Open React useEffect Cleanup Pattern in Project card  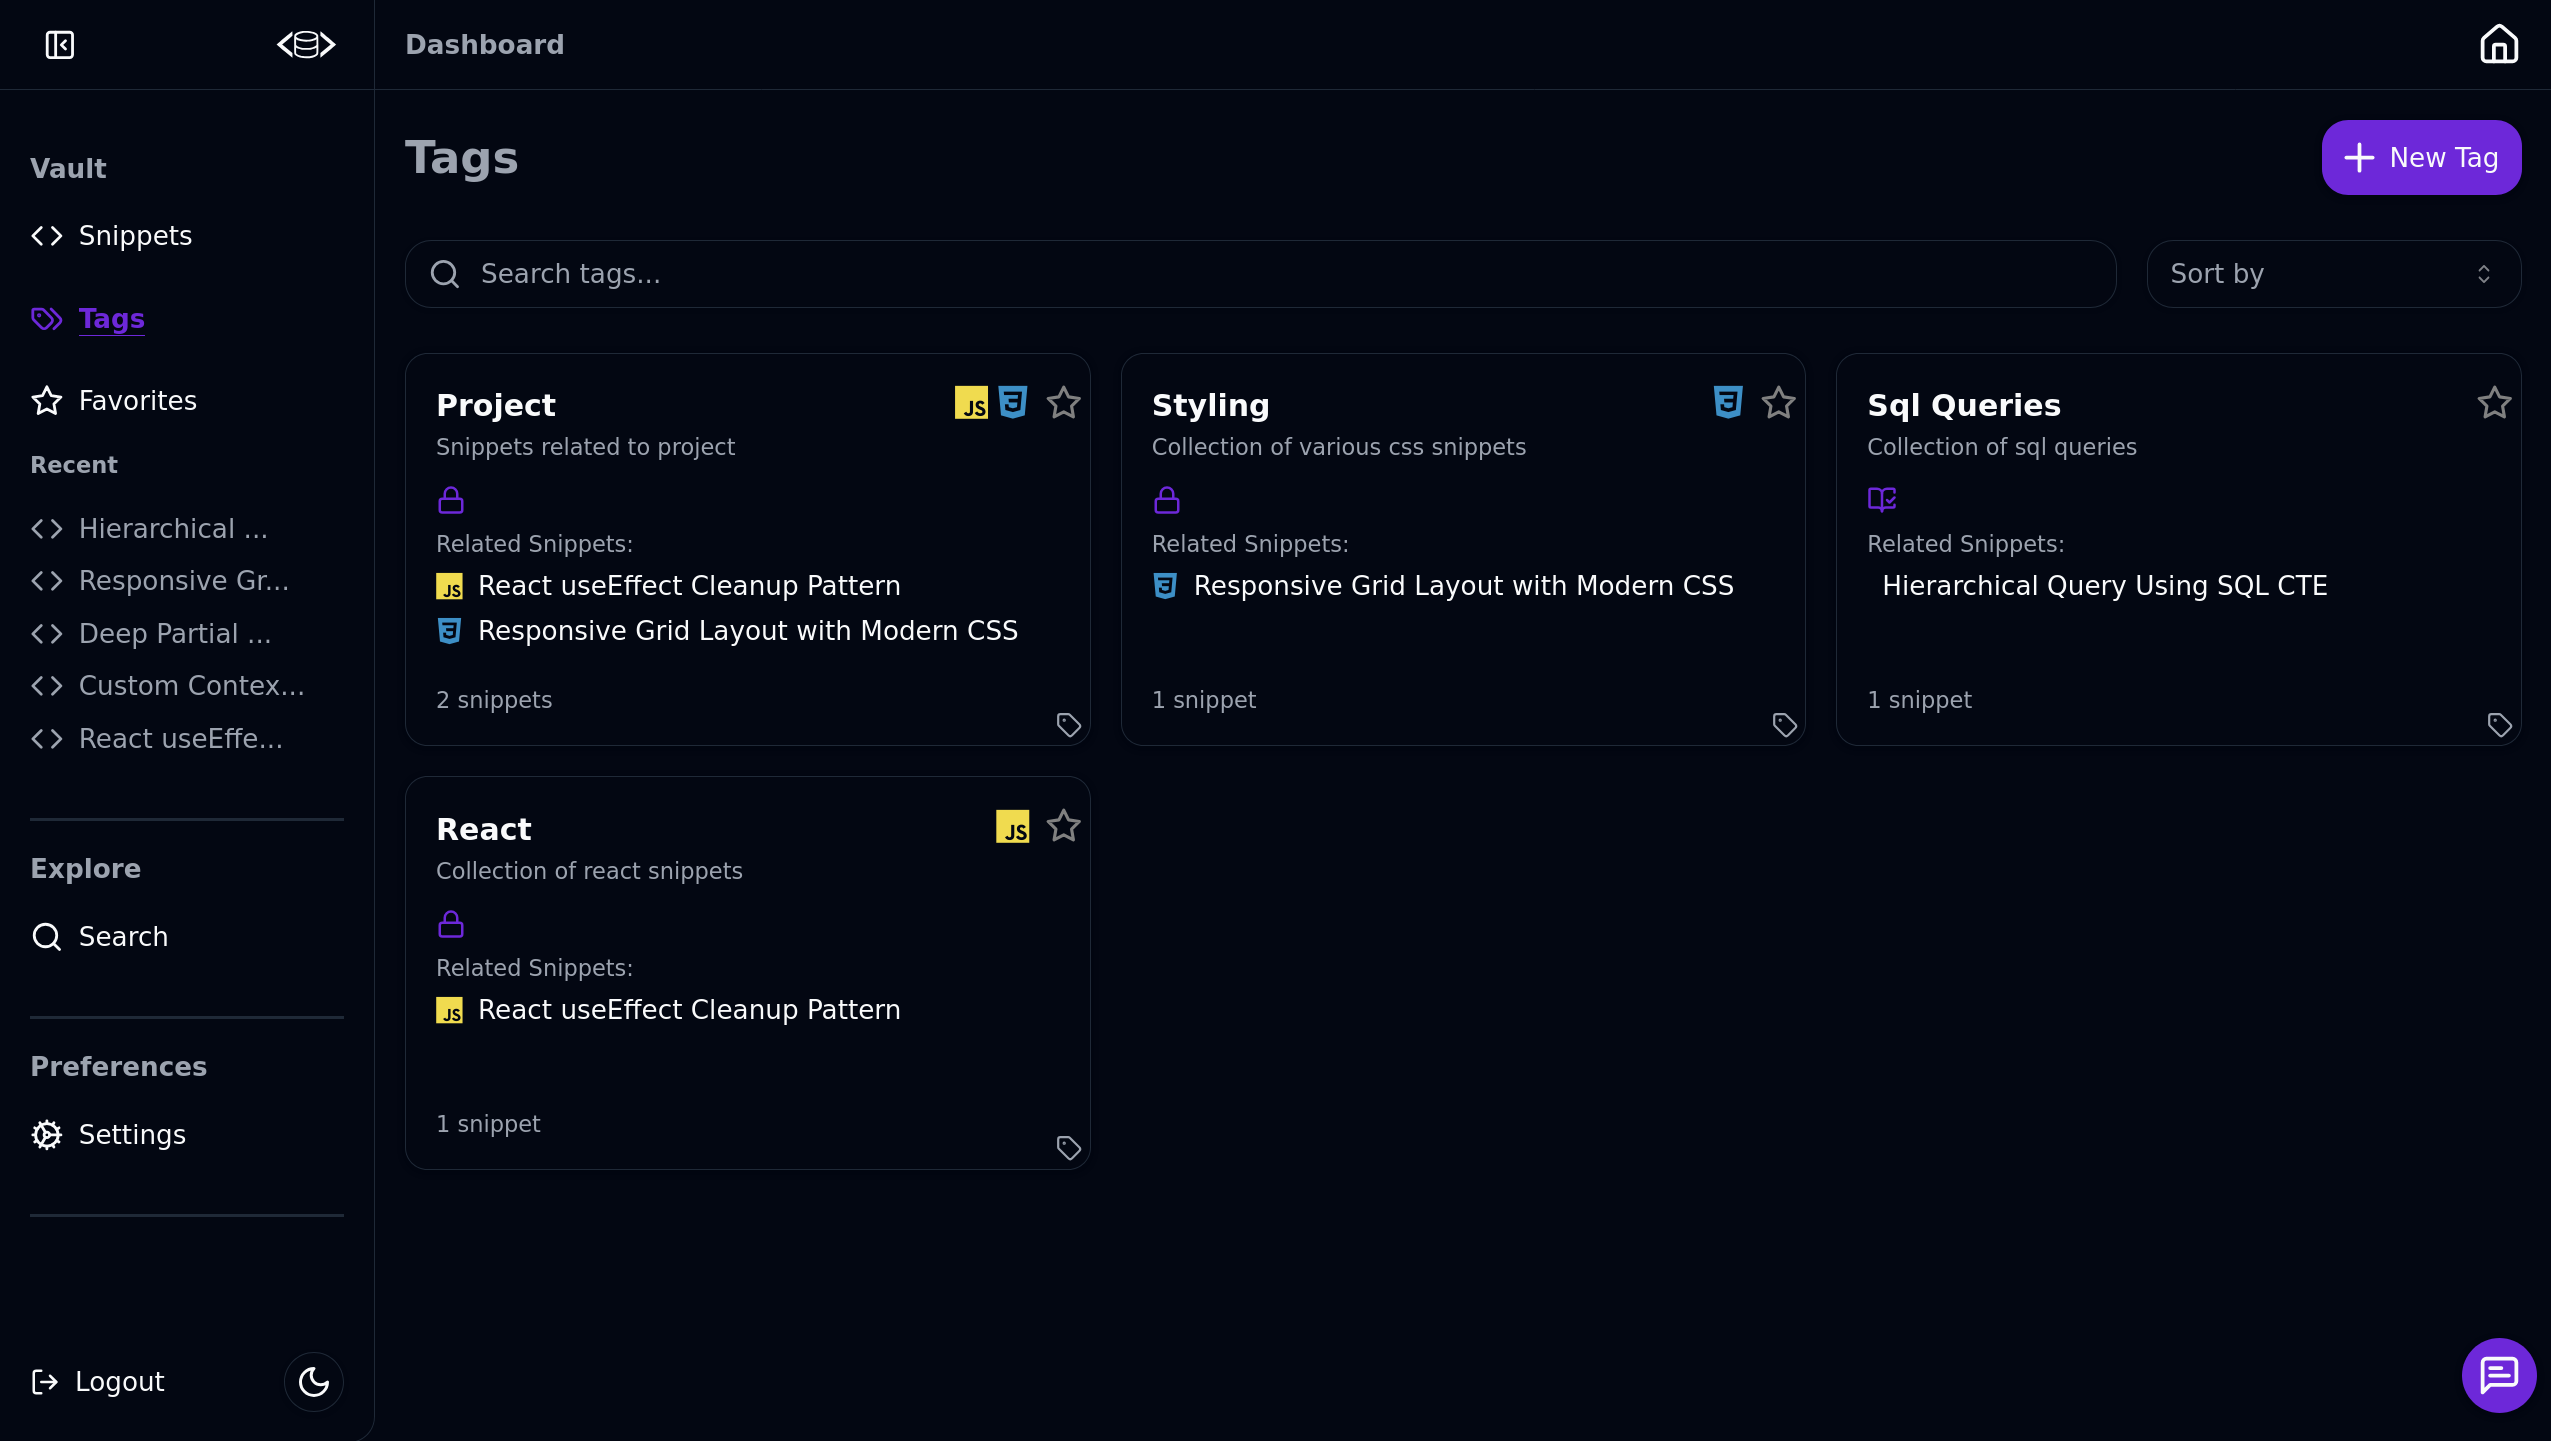click(689, 586)
